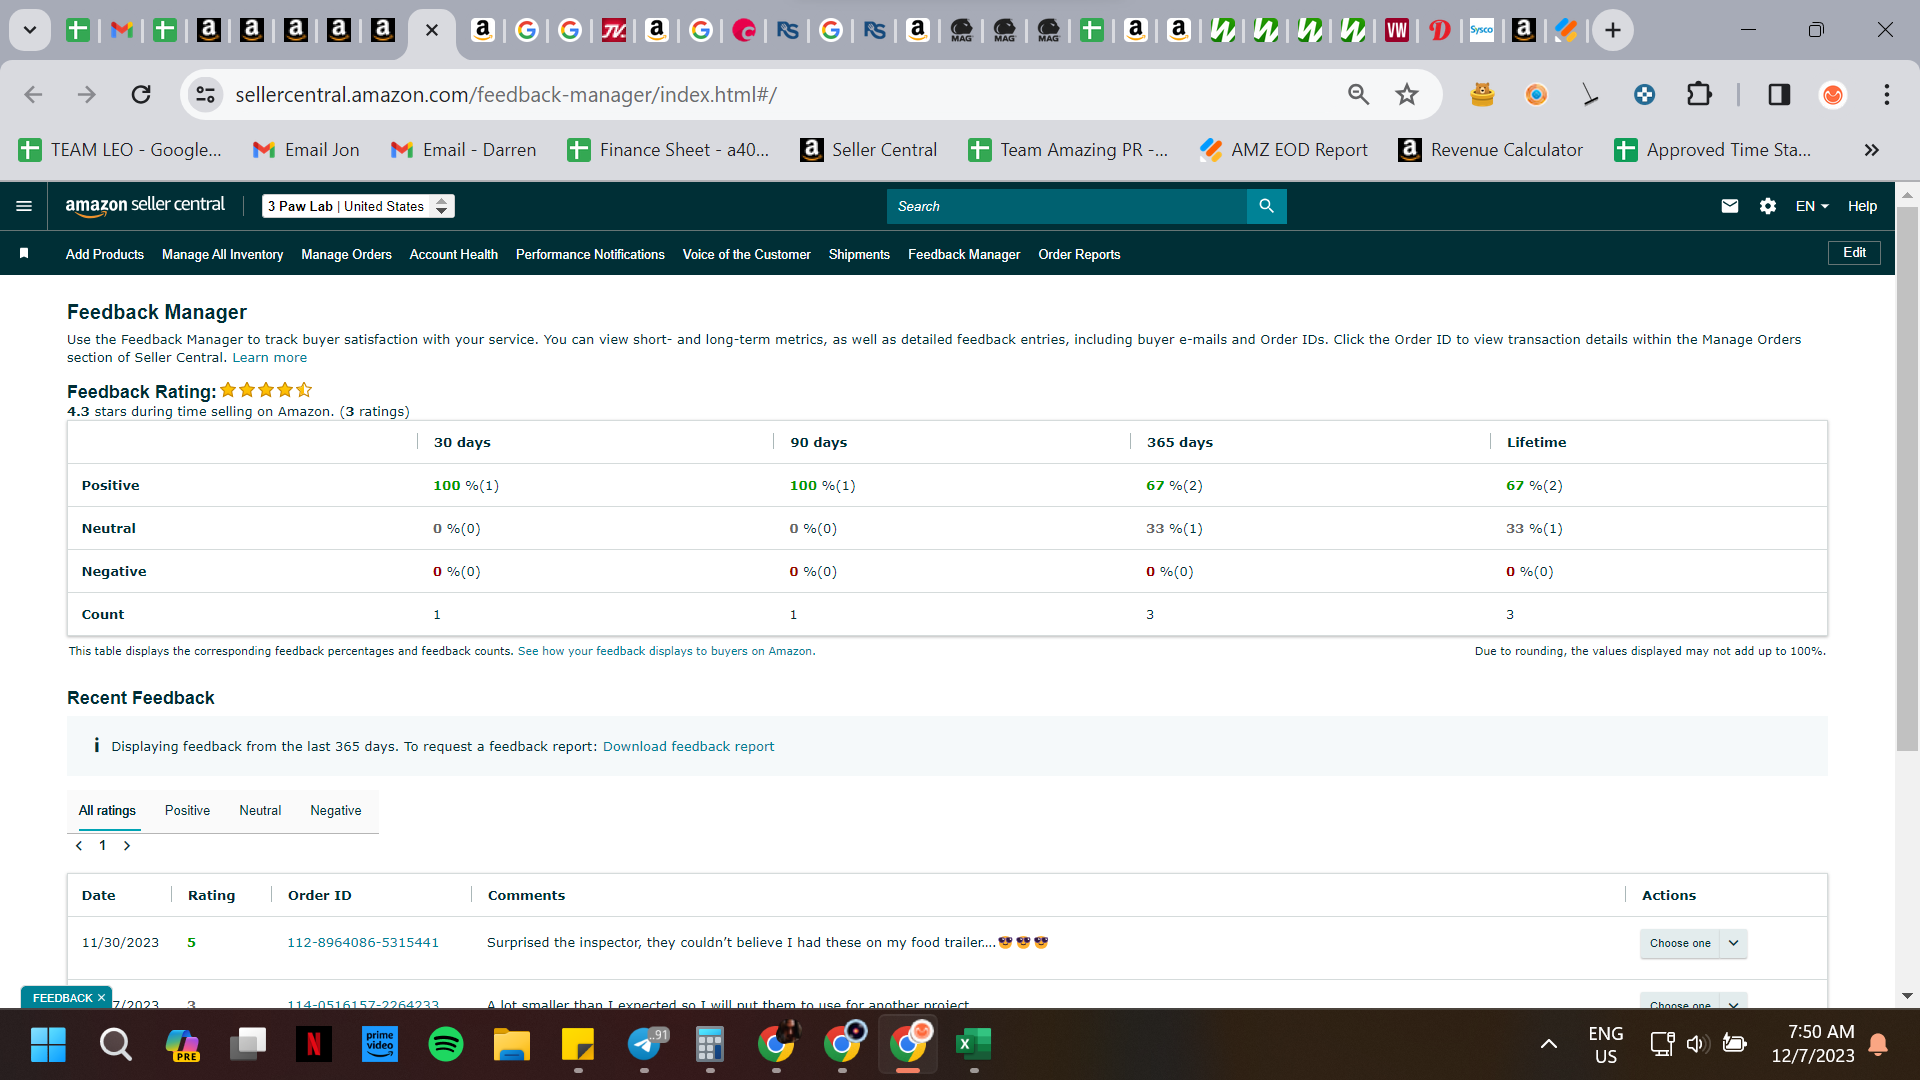Screen dimensions: 1920x1080
Task: Select the Neutral ratings tab
Action: (x=260, y=810)
